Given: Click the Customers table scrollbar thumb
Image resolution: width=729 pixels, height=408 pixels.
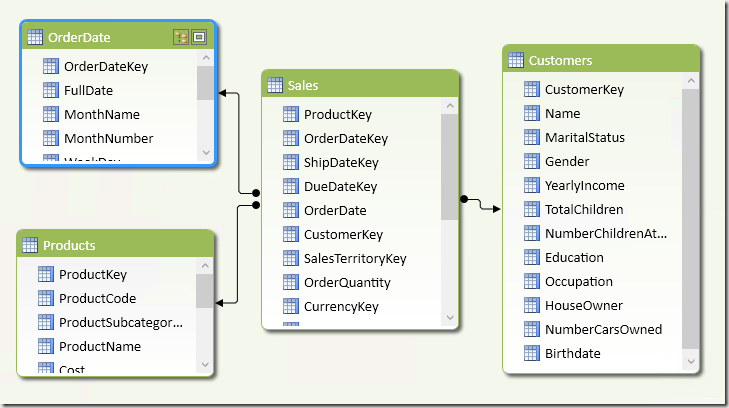Looking at the screenshot, I should 691,218.
